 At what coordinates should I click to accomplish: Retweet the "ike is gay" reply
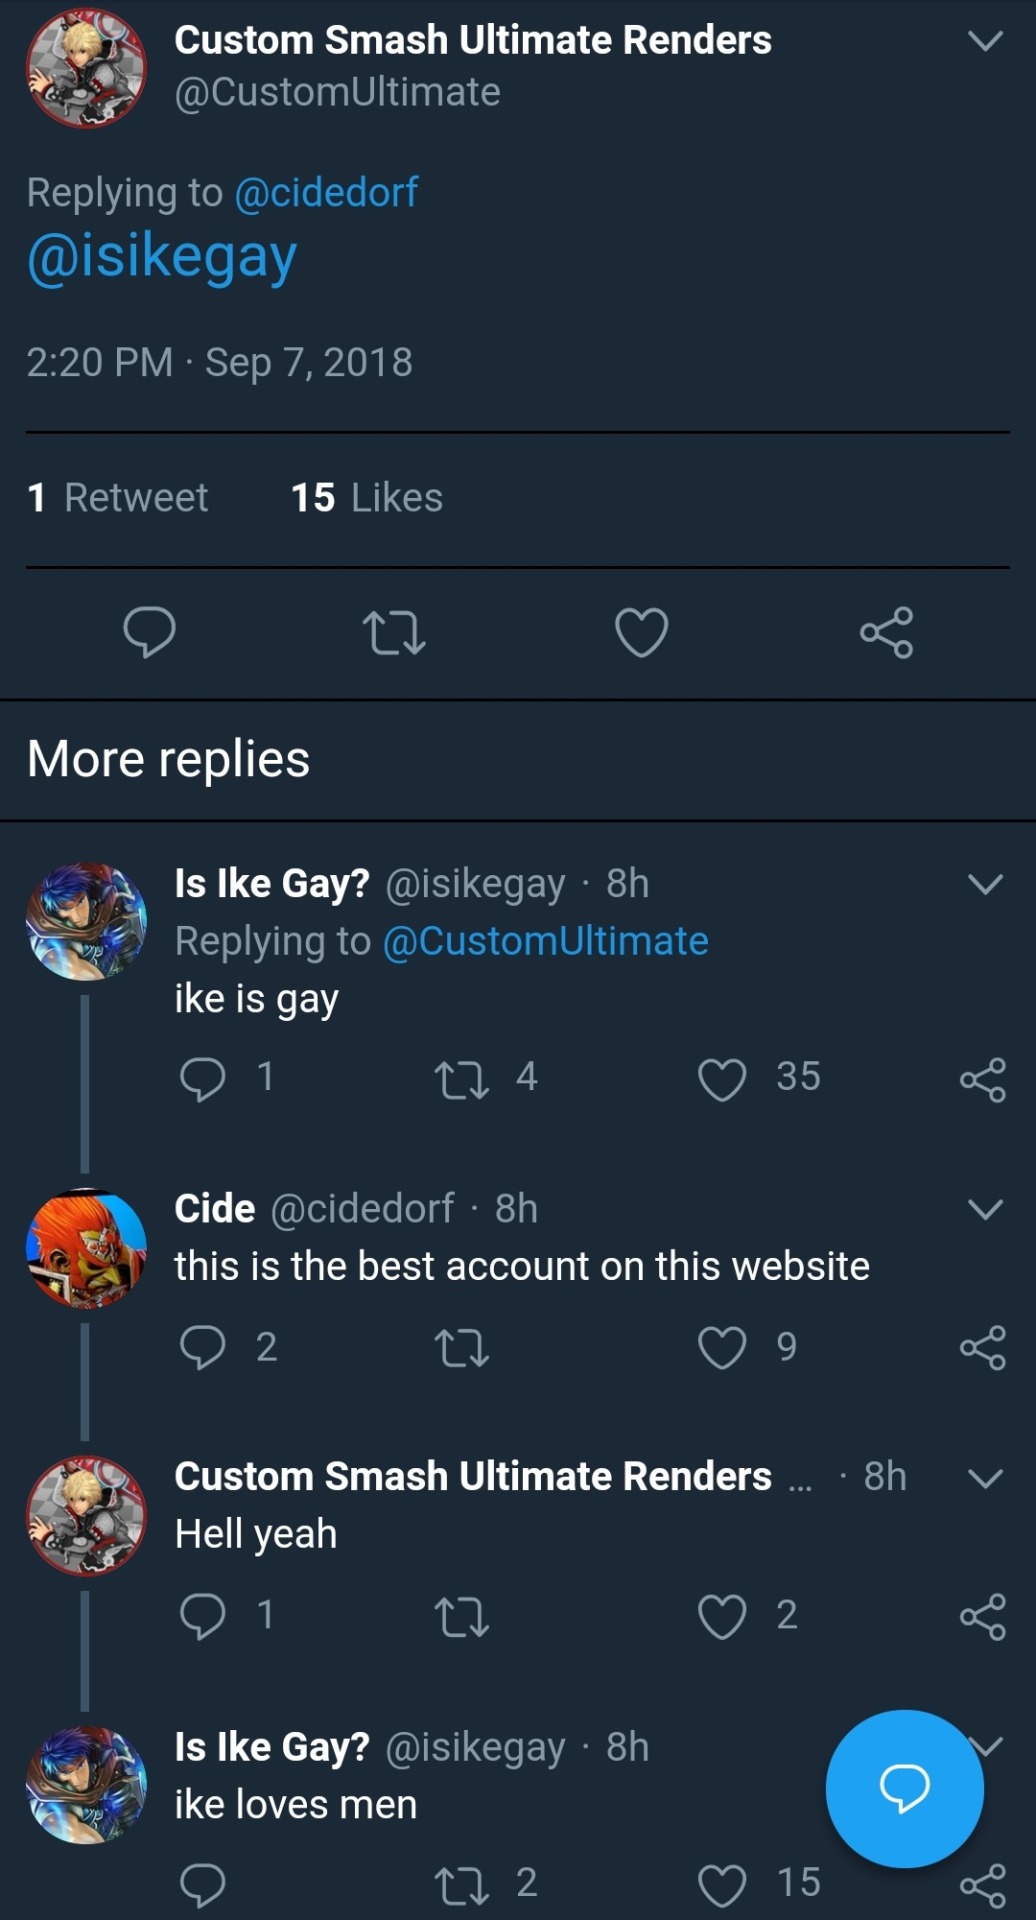[x=462, y=1079]
